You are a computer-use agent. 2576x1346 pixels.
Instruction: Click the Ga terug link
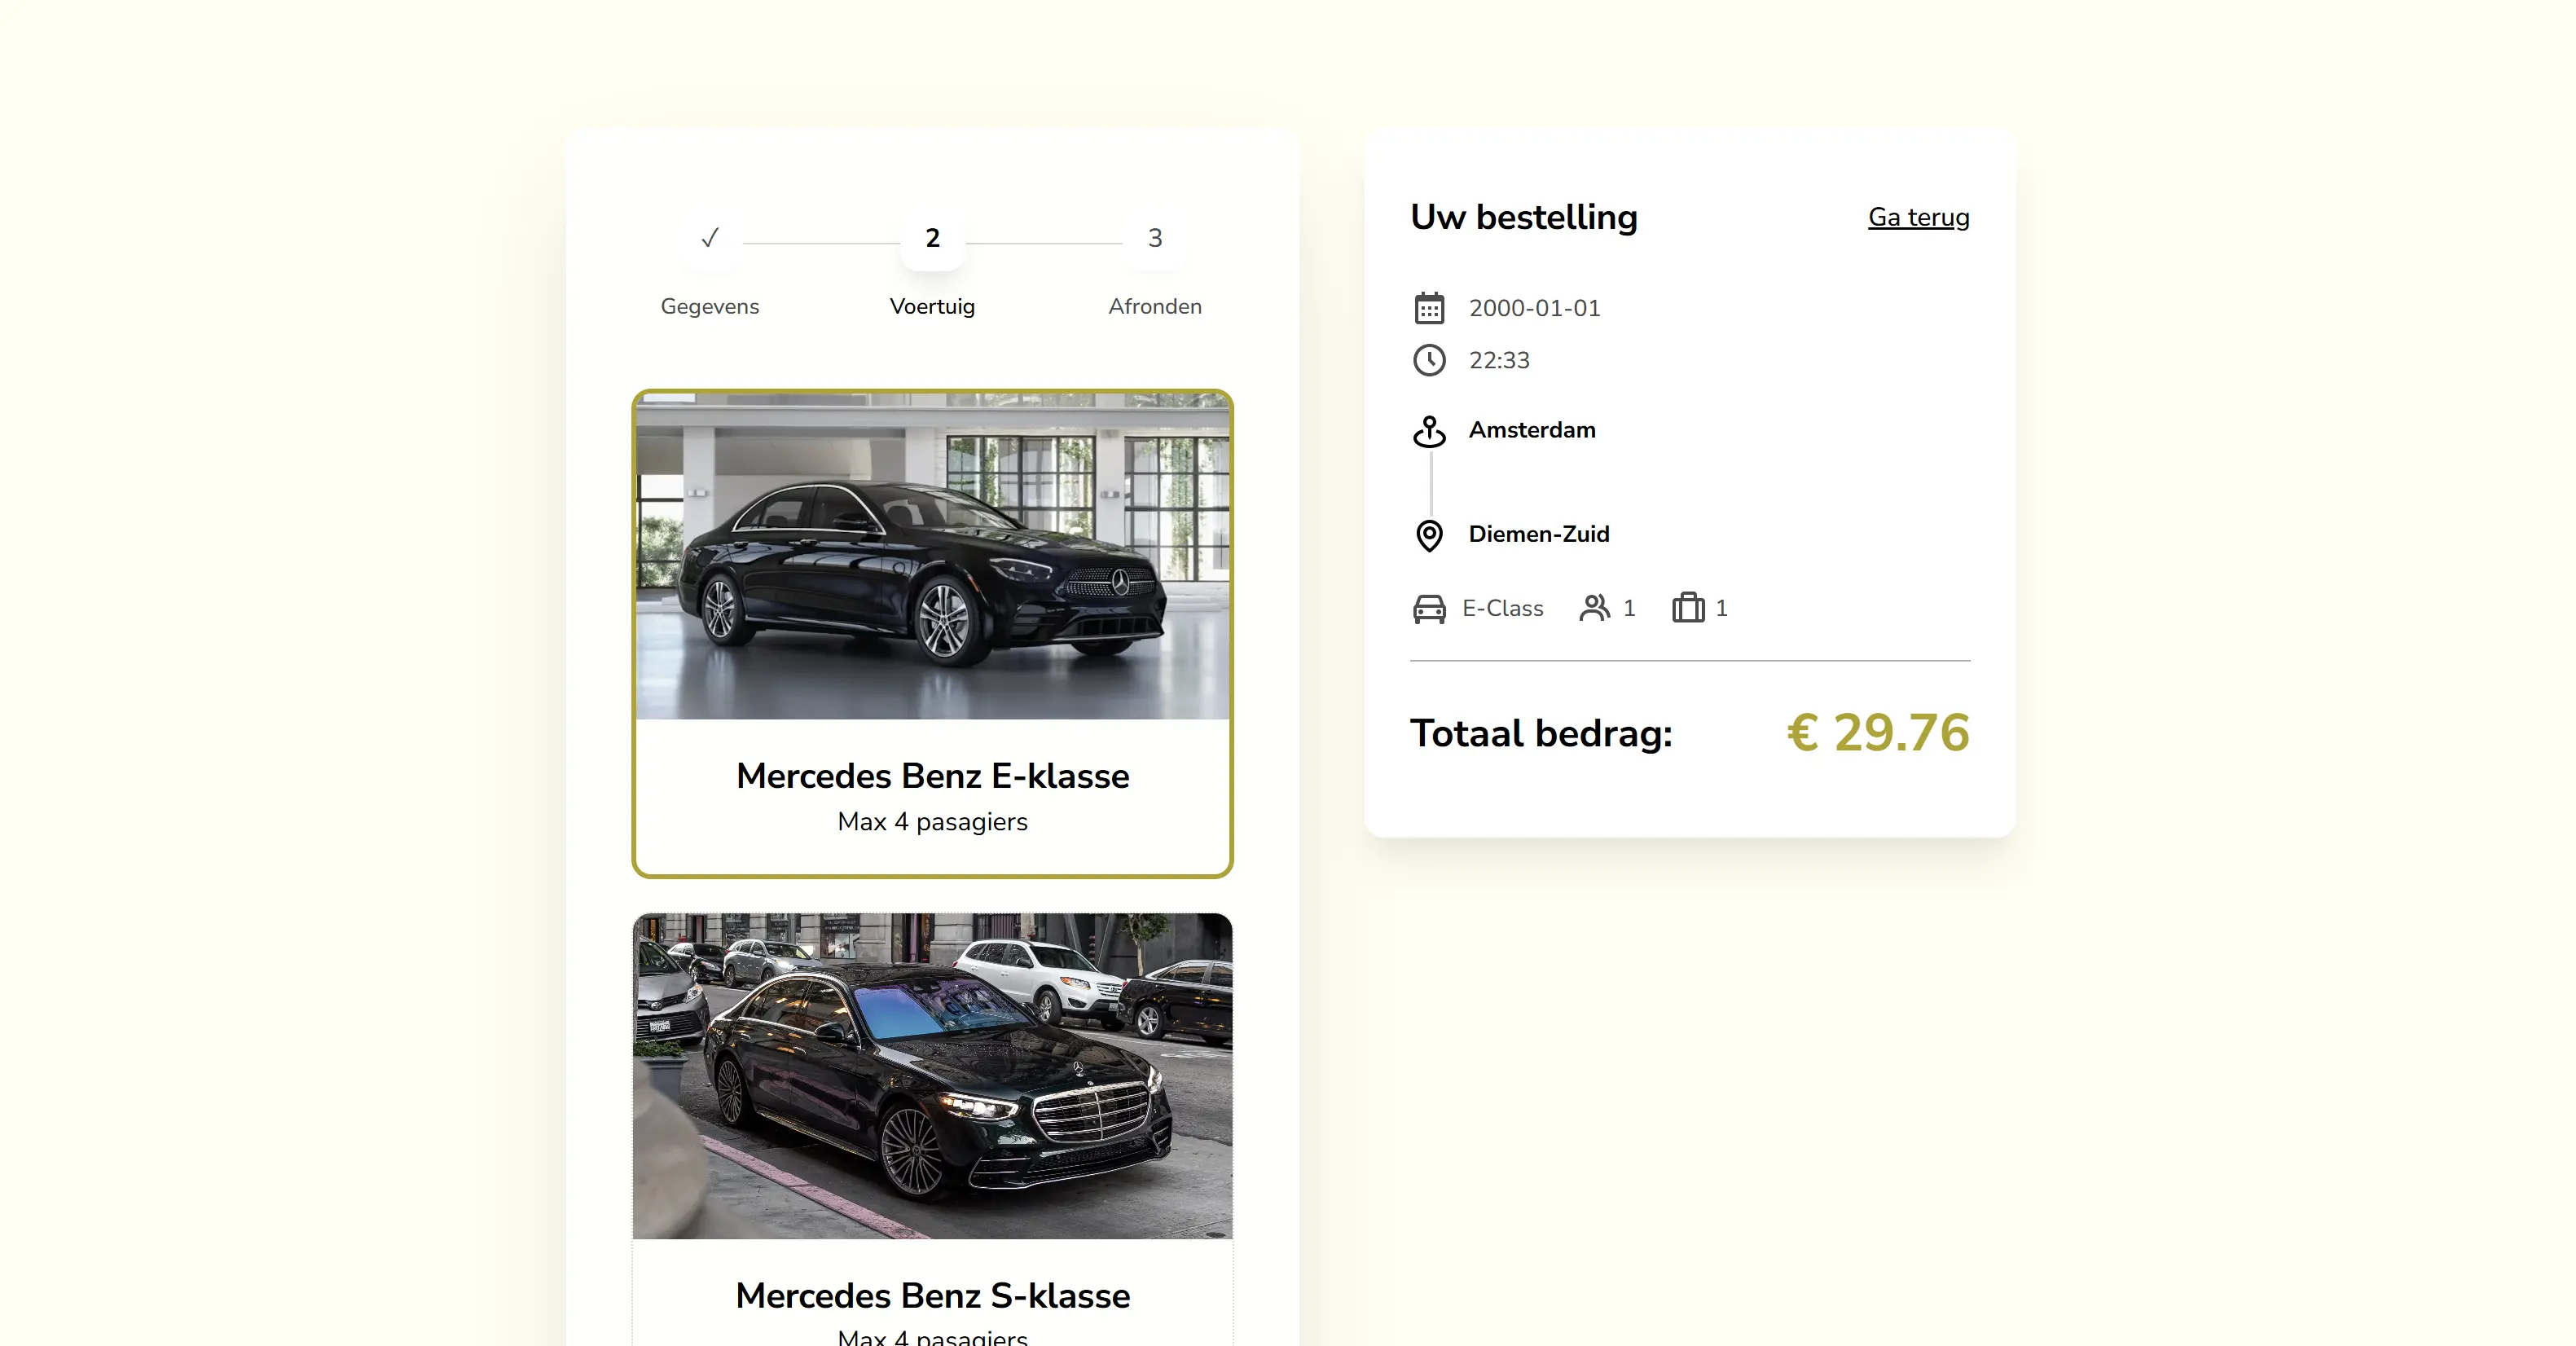[x=1917, y=217]
